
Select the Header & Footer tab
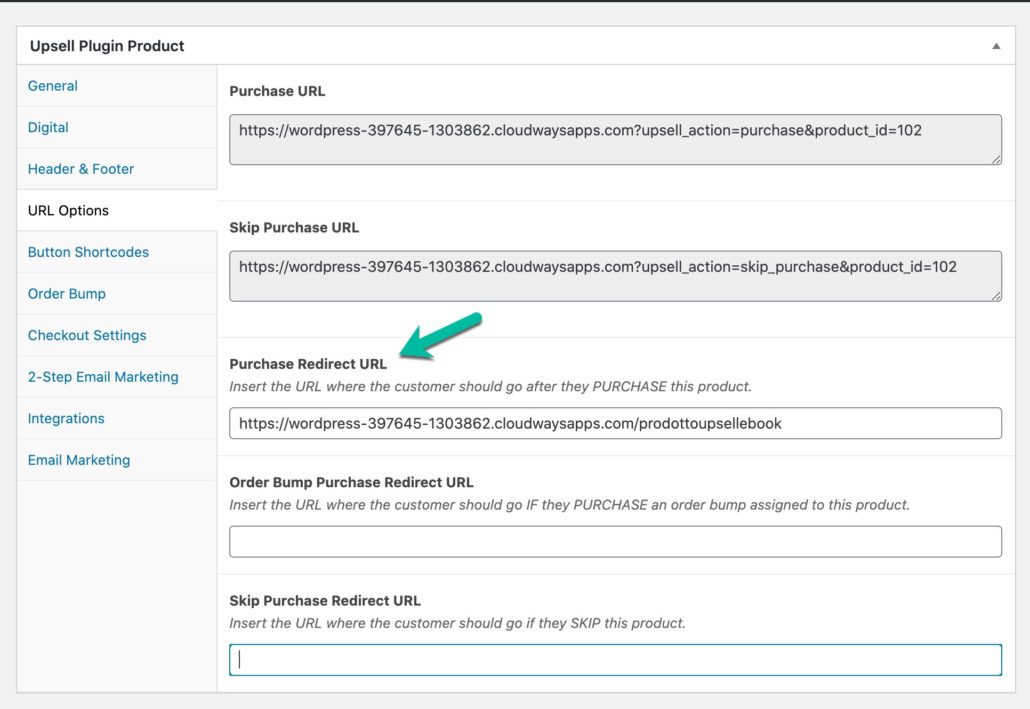[80, 169]
